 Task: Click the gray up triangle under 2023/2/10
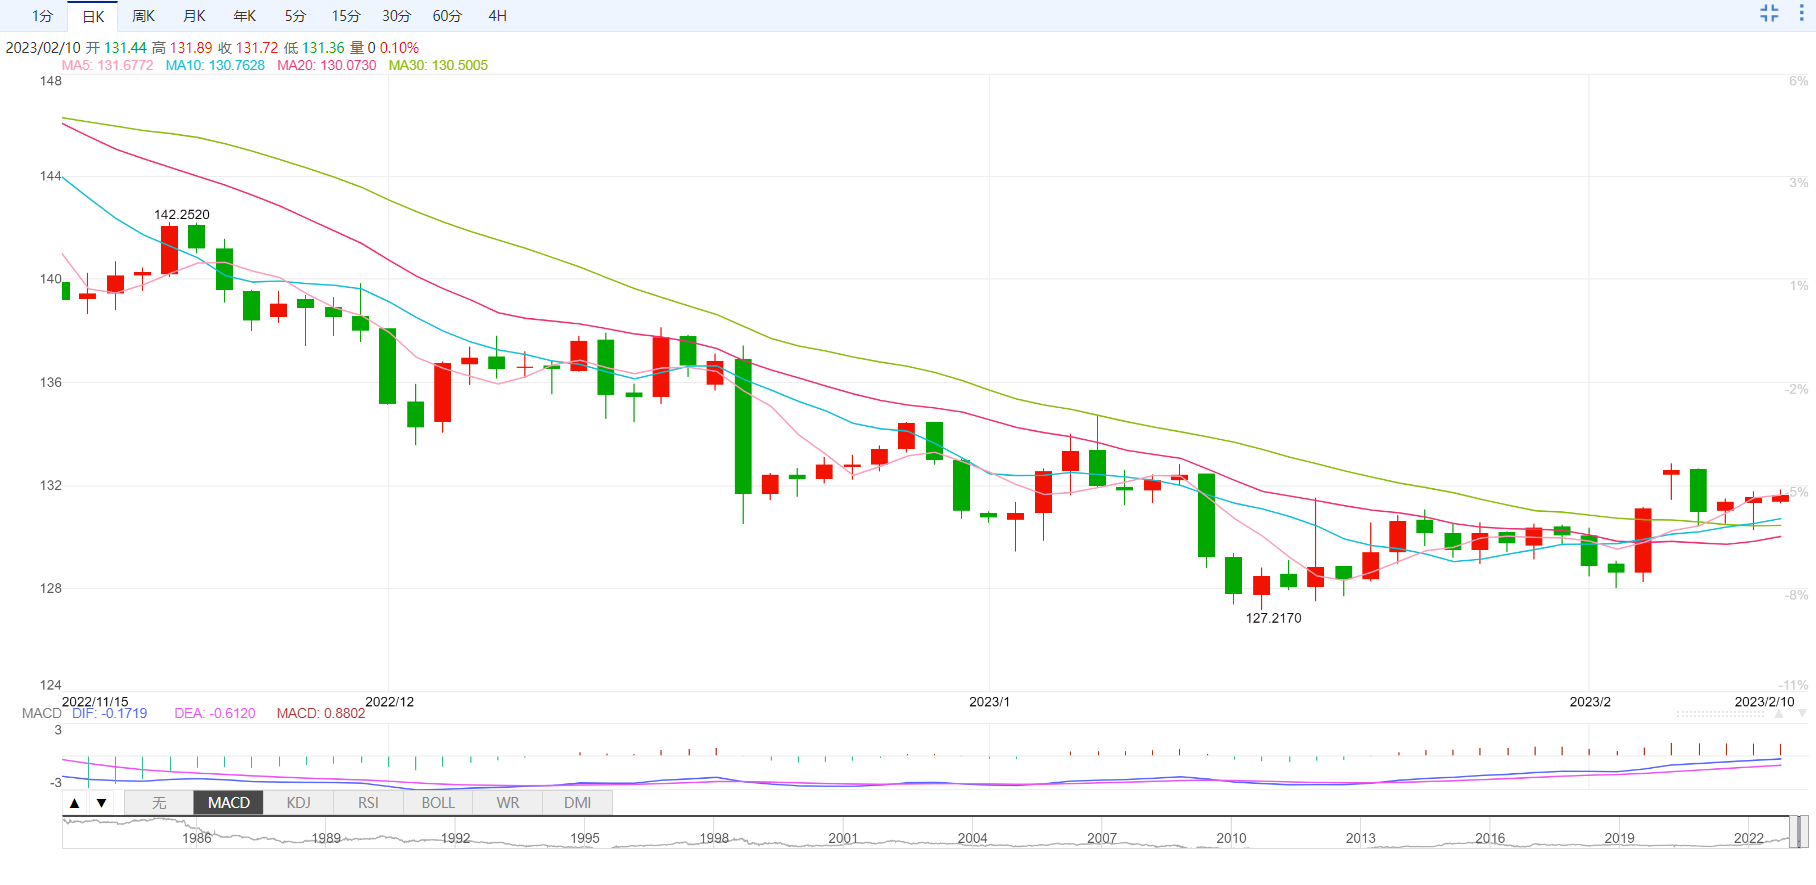coord(1779,714)
